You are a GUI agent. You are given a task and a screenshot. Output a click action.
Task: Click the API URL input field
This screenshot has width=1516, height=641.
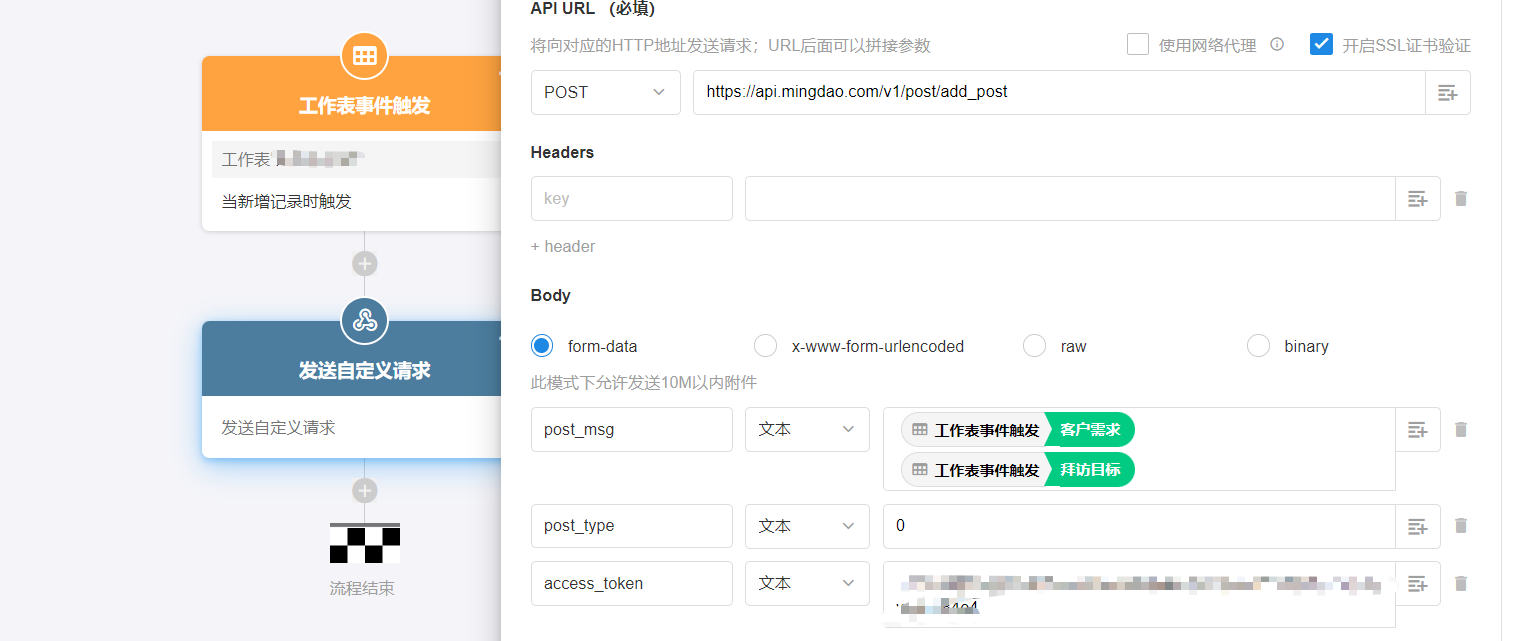pyautogui.click(x=1059, y=92)
